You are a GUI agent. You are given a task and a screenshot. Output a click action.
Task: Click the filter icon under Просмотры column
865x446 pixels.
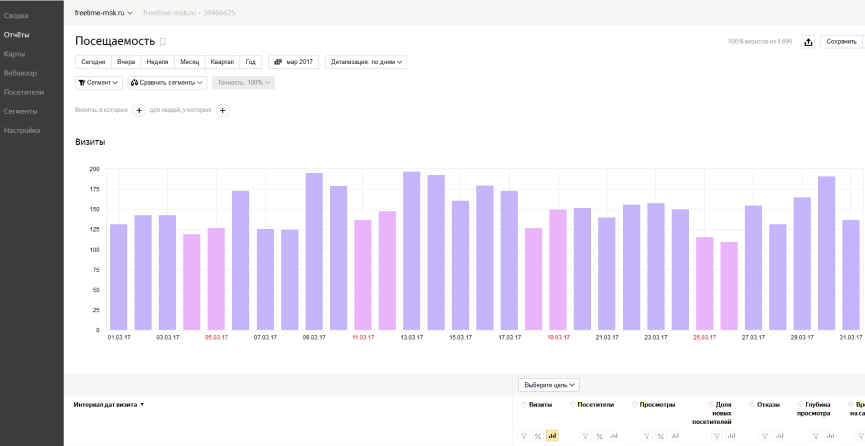pos(647,436)
